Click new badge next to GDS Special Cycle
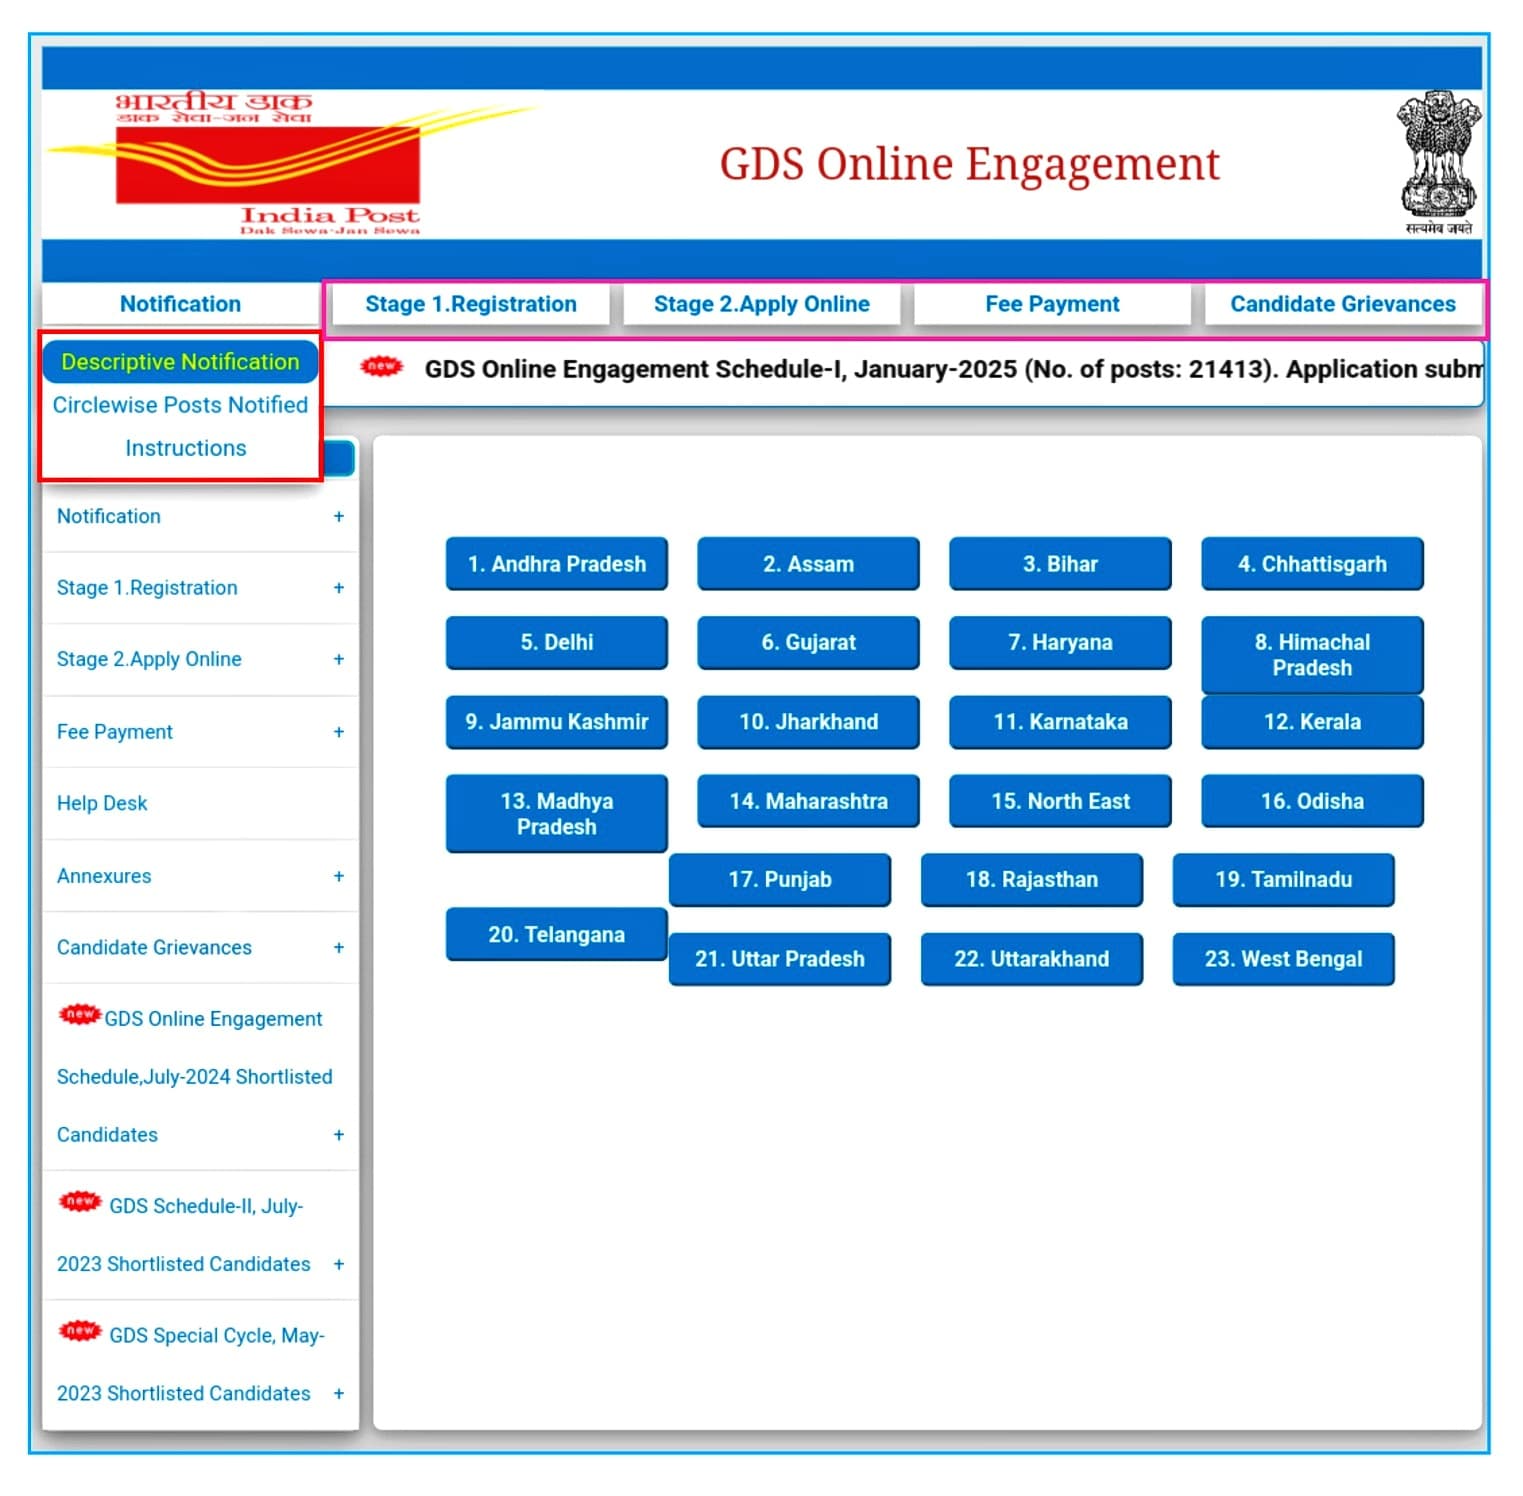The image size is (1523, 1496). click(79, 1330)
